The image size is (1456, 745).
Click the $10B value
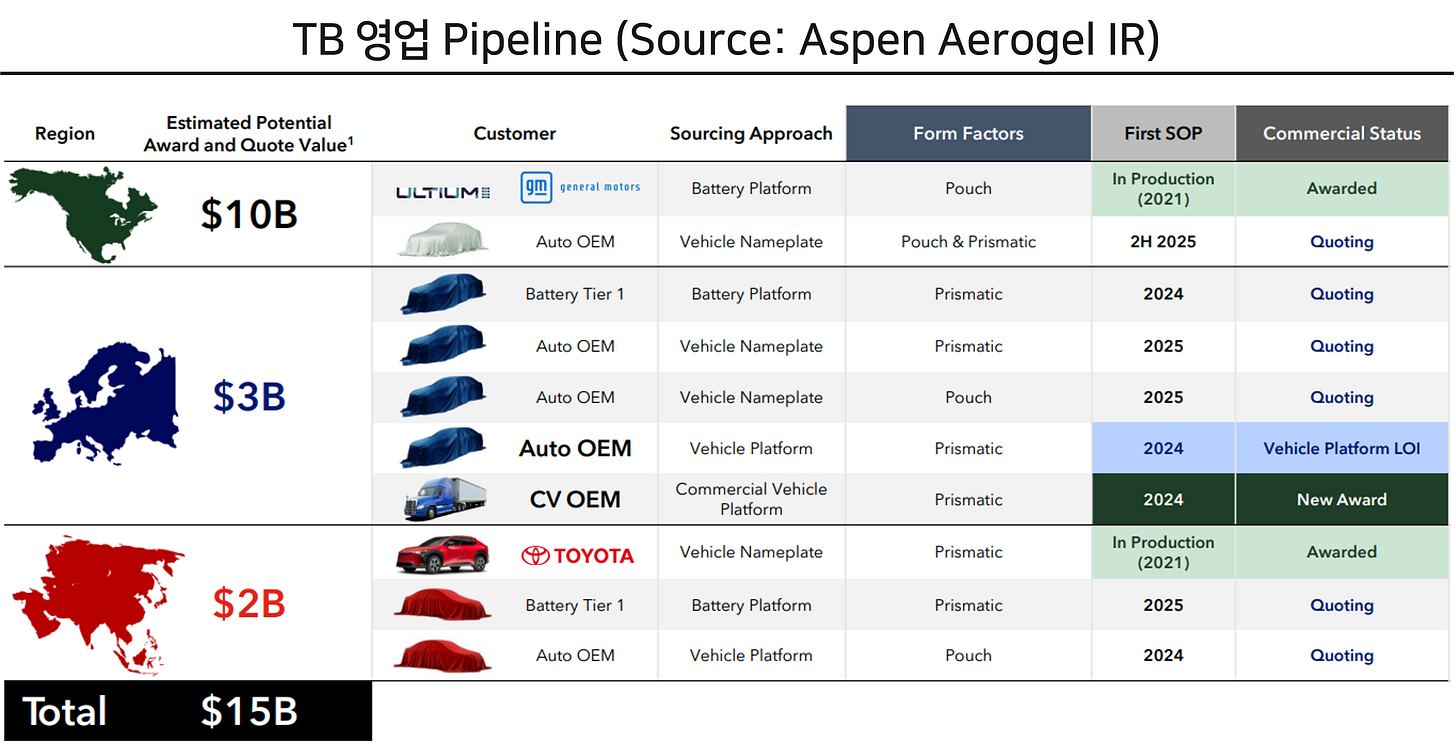pyautogui.click(x=249, y=214)
